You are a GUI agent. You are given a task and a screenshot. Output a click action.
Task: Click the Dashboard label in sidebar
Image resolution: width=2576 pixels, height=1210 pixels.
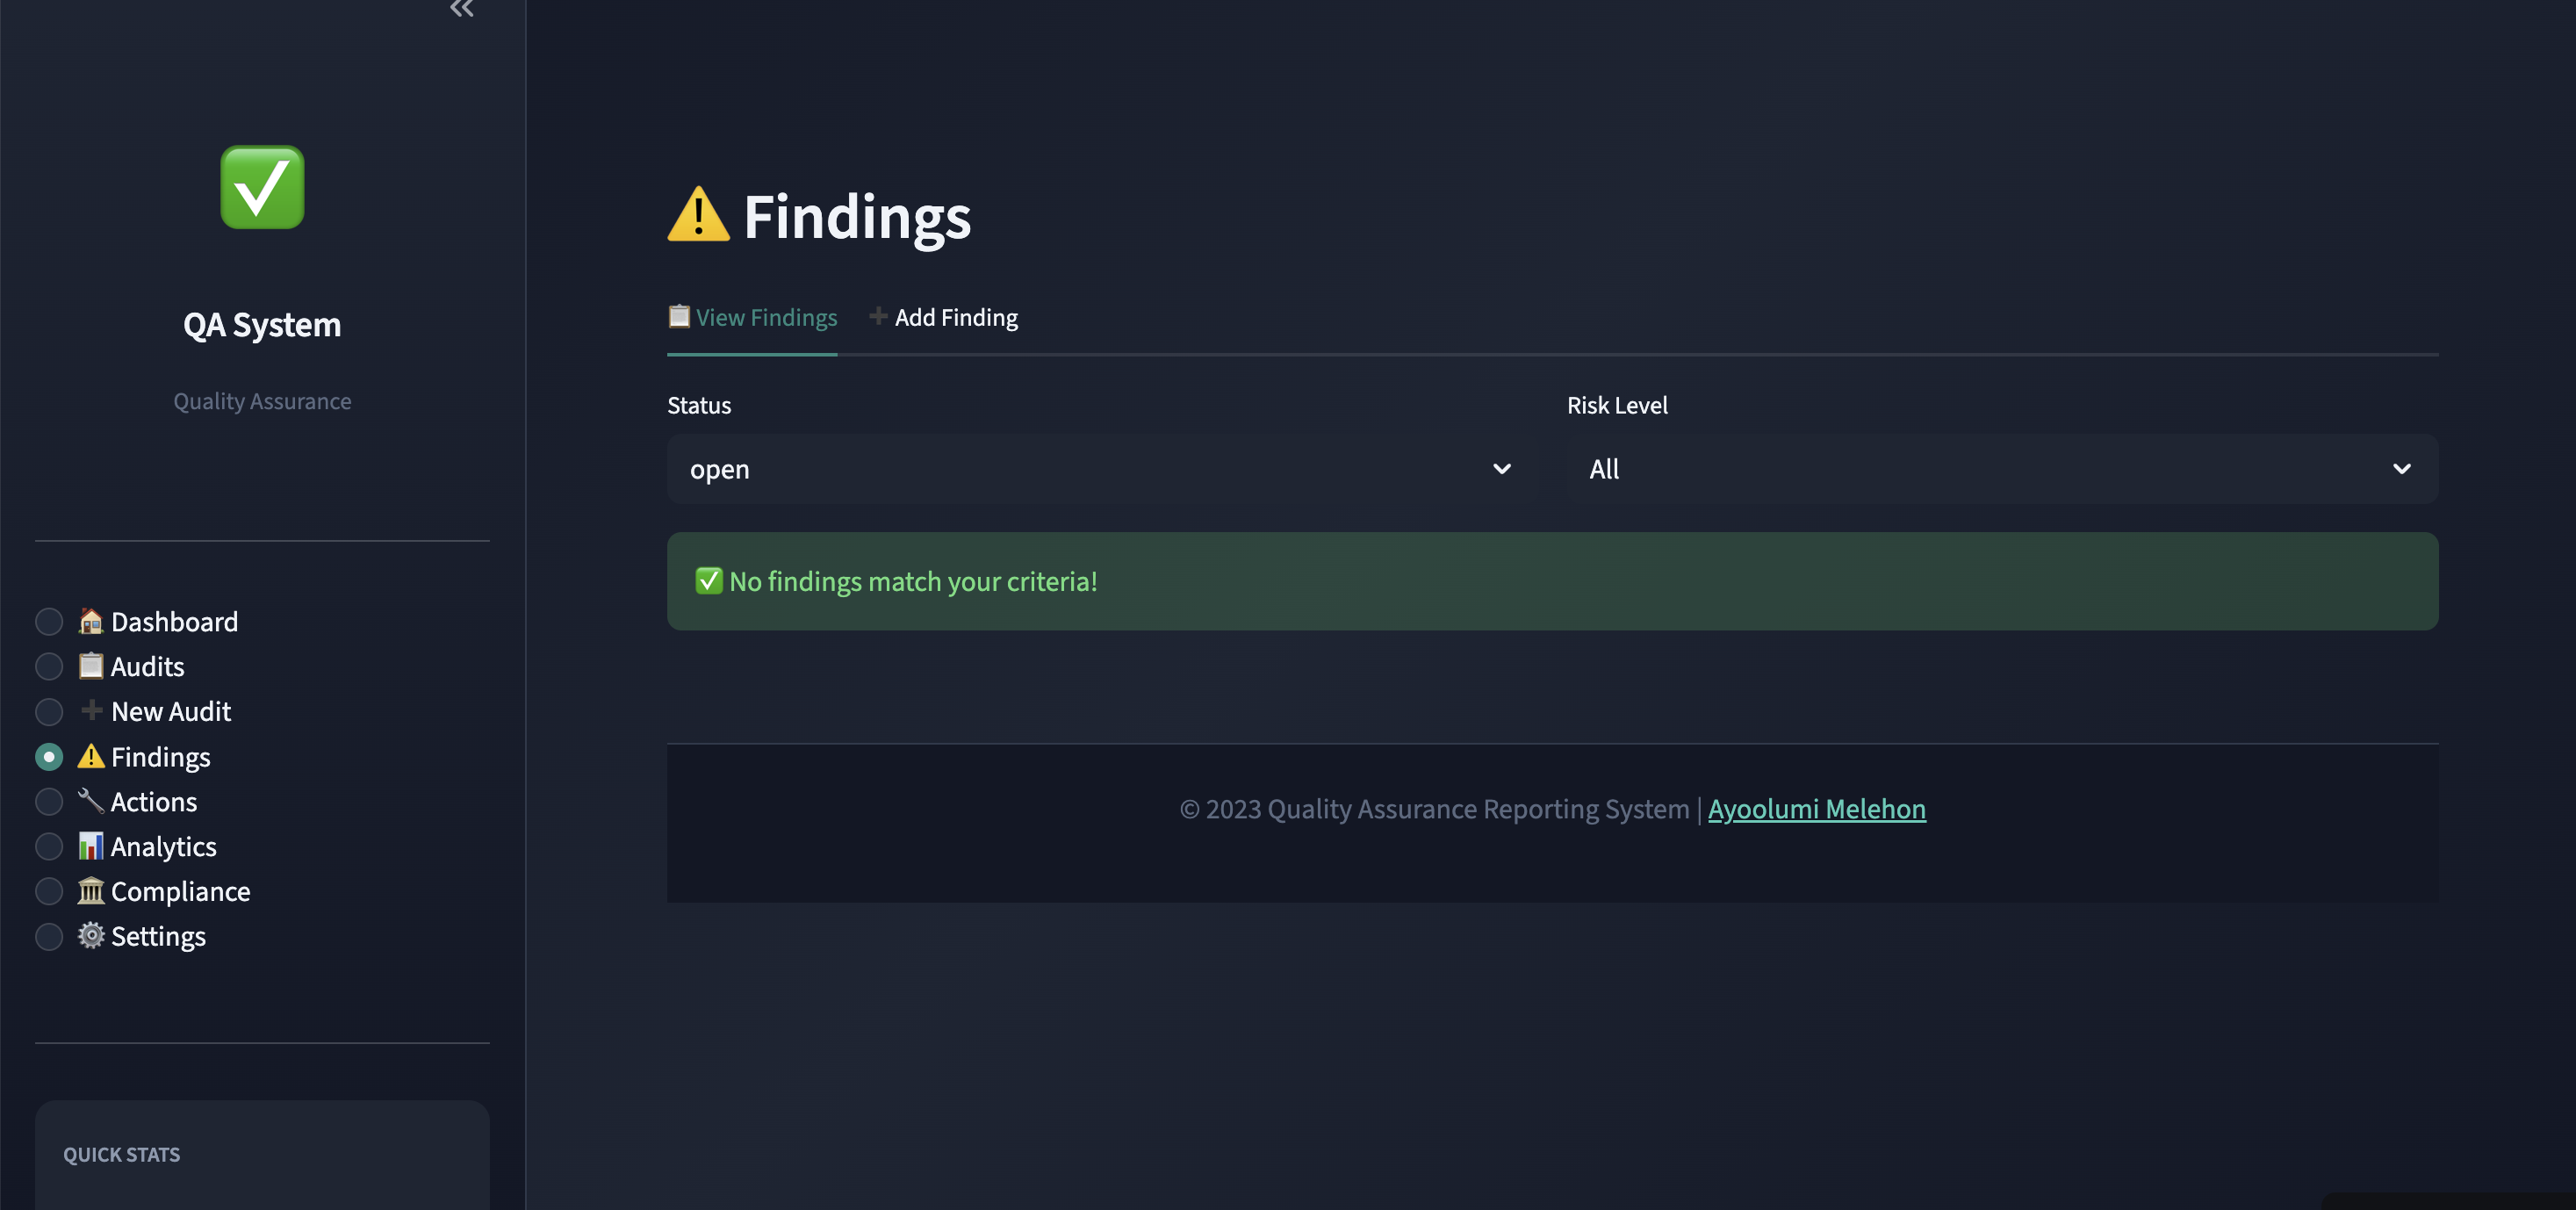[174, 622]
